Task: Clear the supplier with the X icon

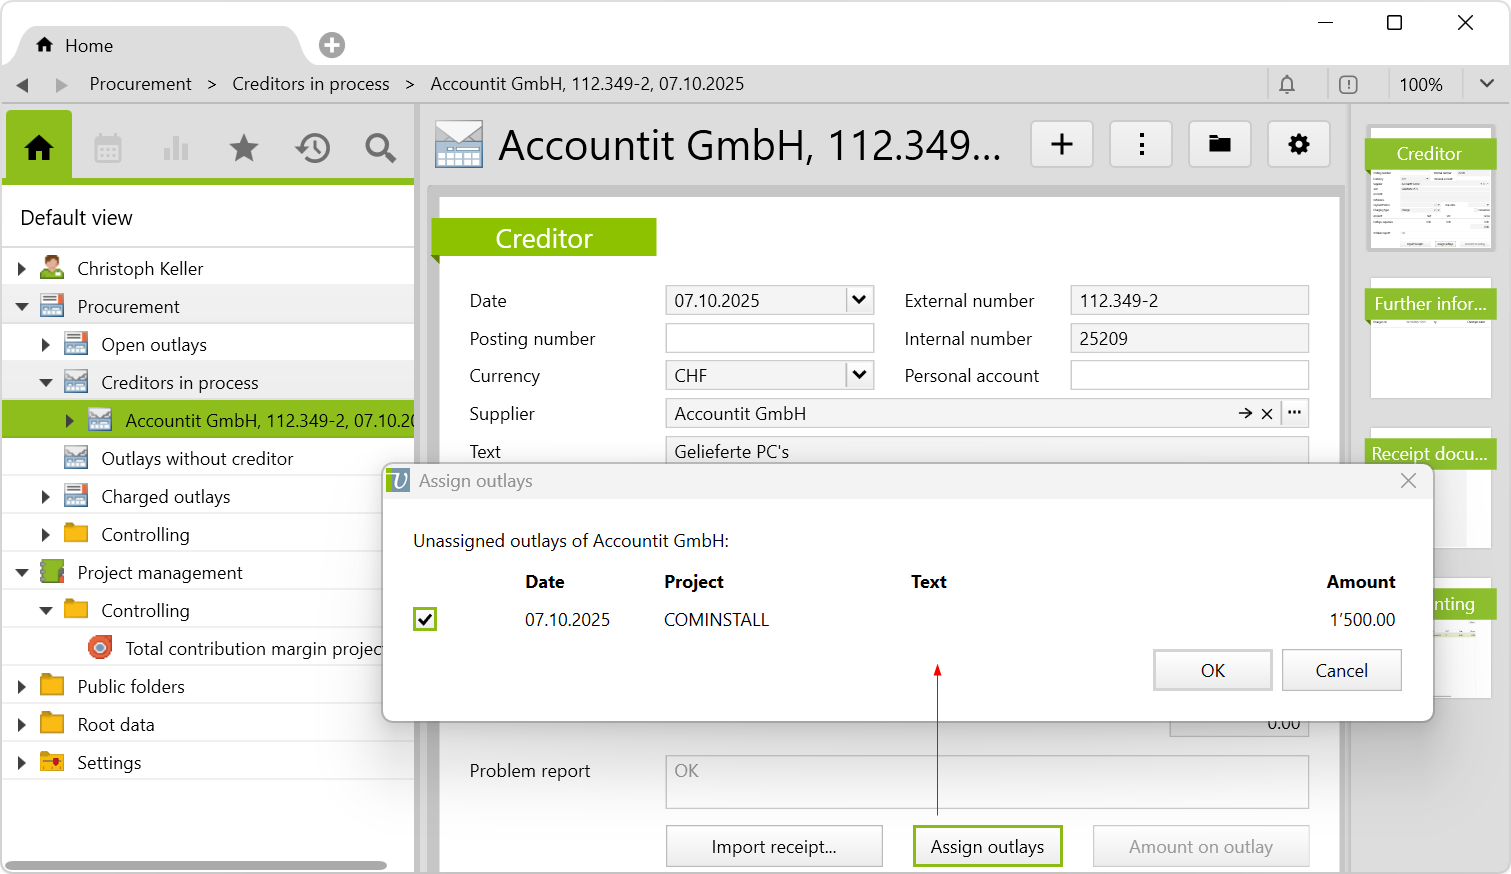Action: tap(1267, 414)
